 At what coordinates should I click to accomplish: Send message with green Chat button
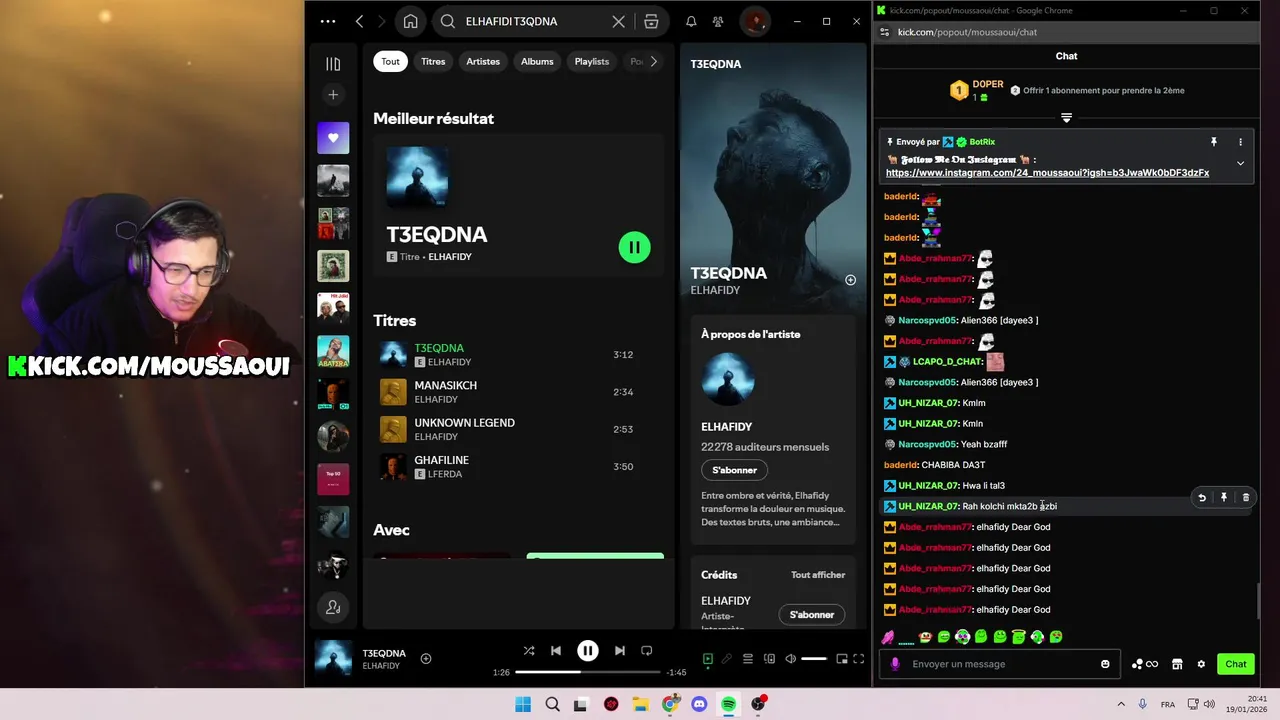(1236, 664)
